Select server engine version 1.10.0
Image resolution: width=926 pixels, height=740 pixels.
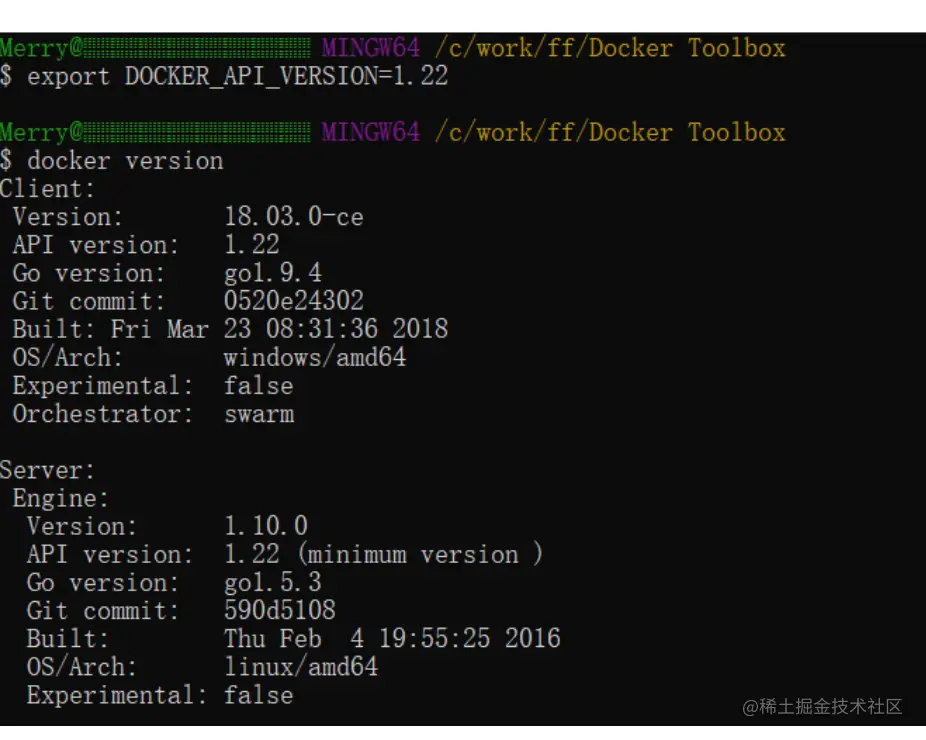[266, 526]
